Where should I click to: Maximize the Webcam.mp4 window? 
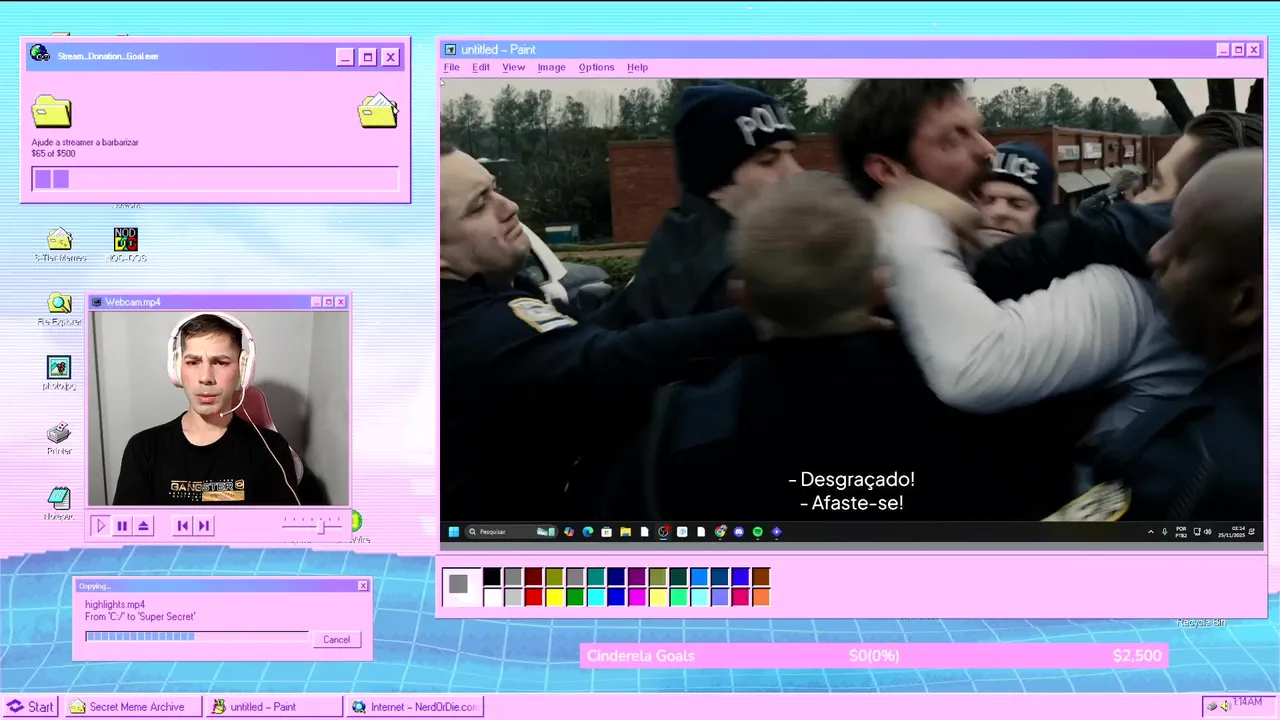[328, 302]
